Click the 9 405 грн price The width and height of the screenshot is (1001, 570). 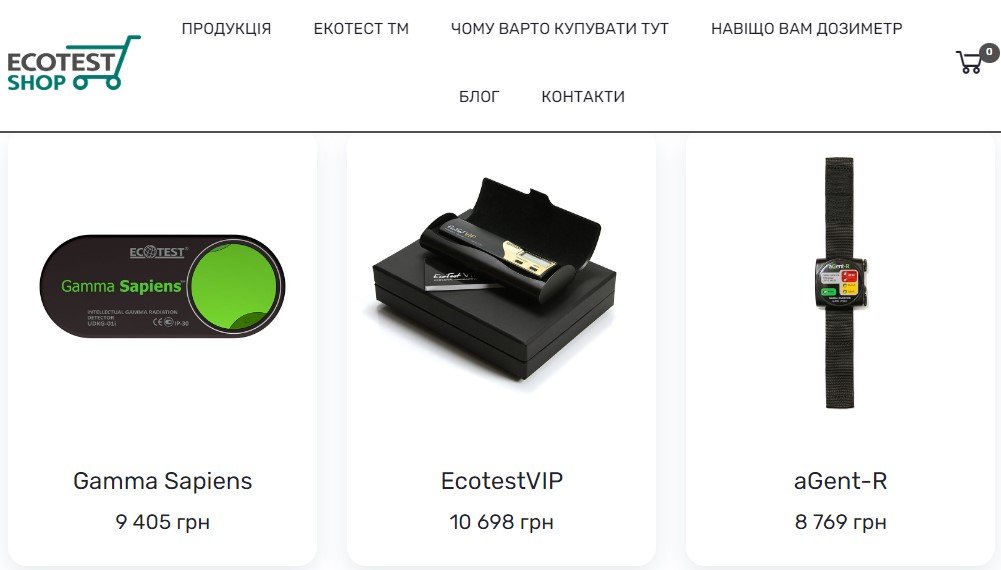pyautogui.click(x=163, y=521)
